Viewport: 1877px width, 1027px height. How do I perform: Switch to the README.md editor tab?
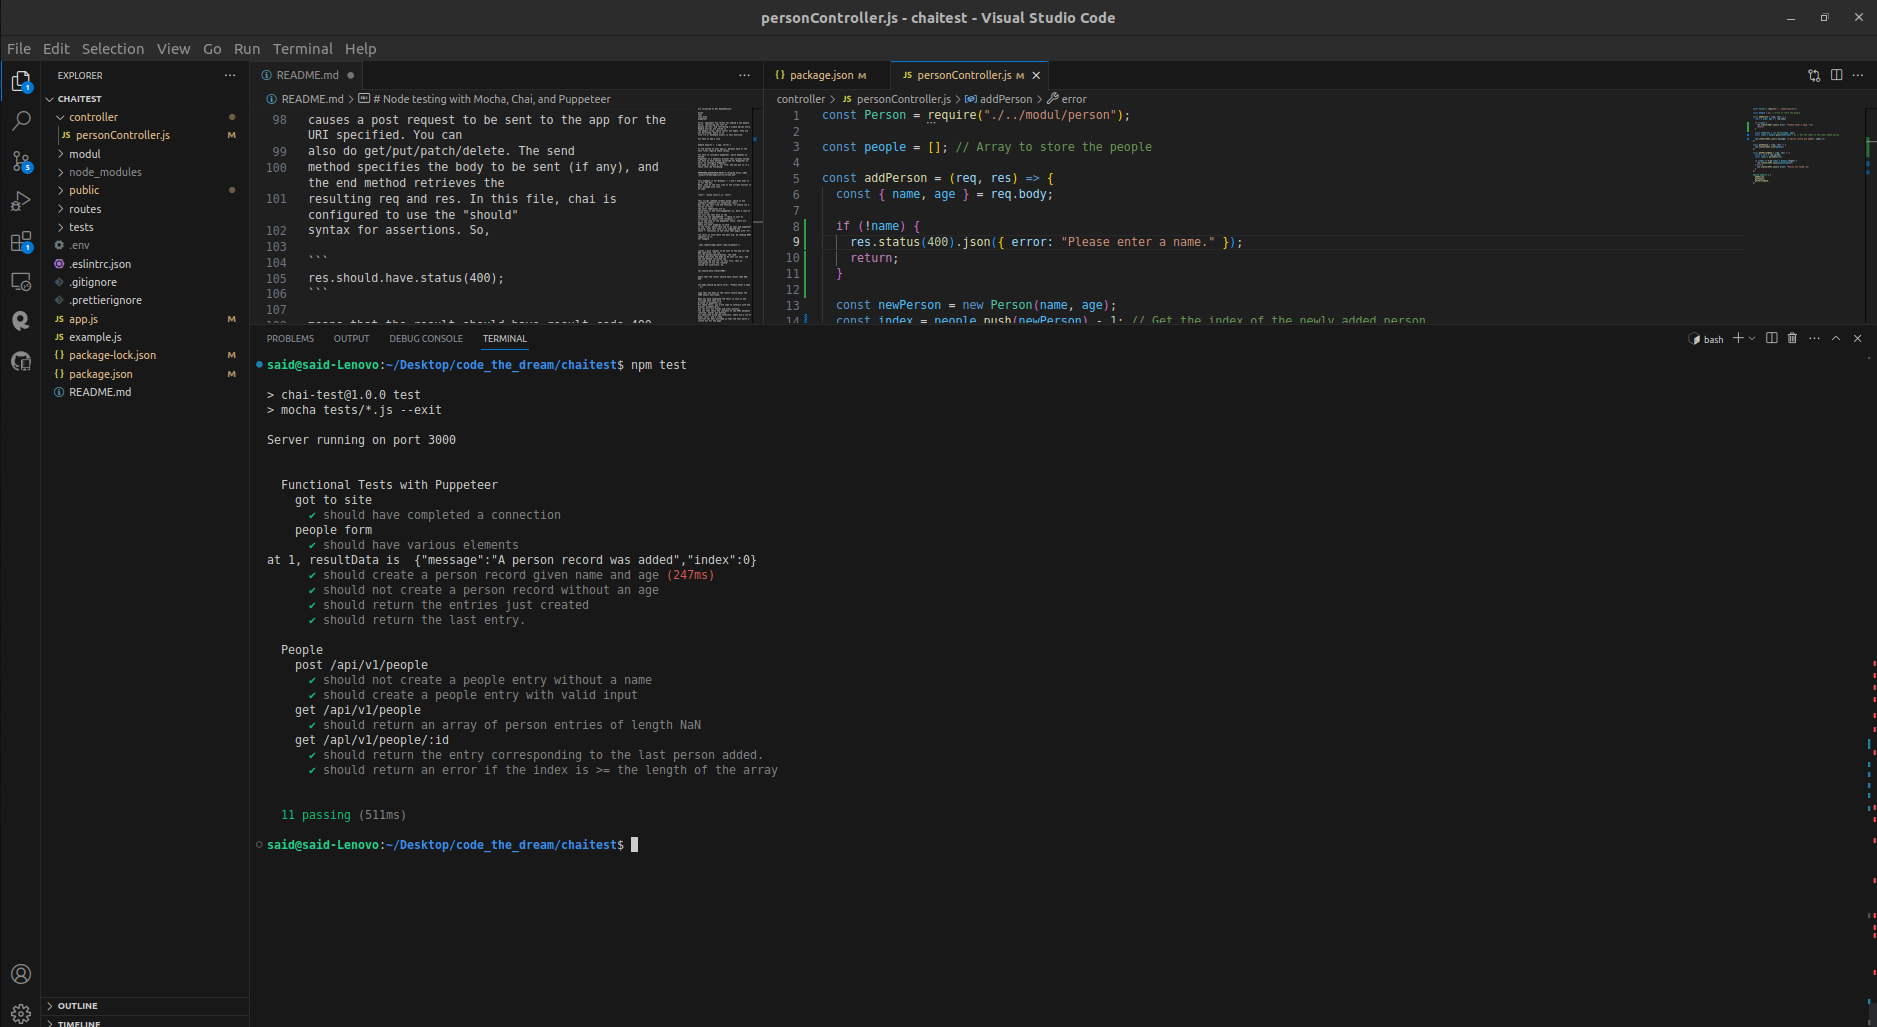coord(306,75)
